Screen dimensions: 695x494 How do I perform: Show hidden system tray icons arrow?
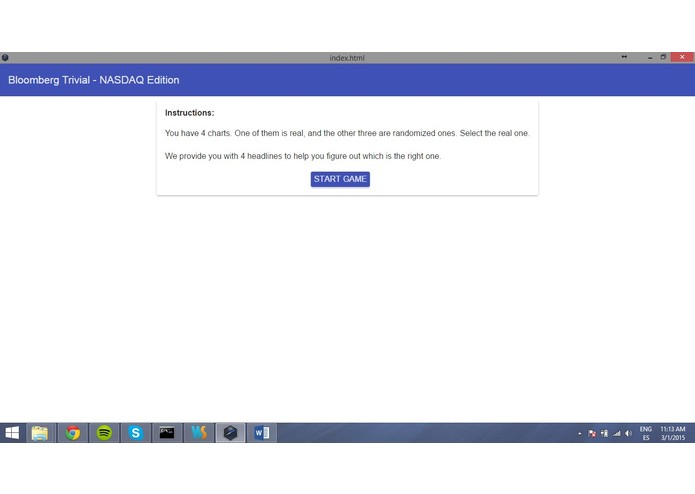point(579,434)
